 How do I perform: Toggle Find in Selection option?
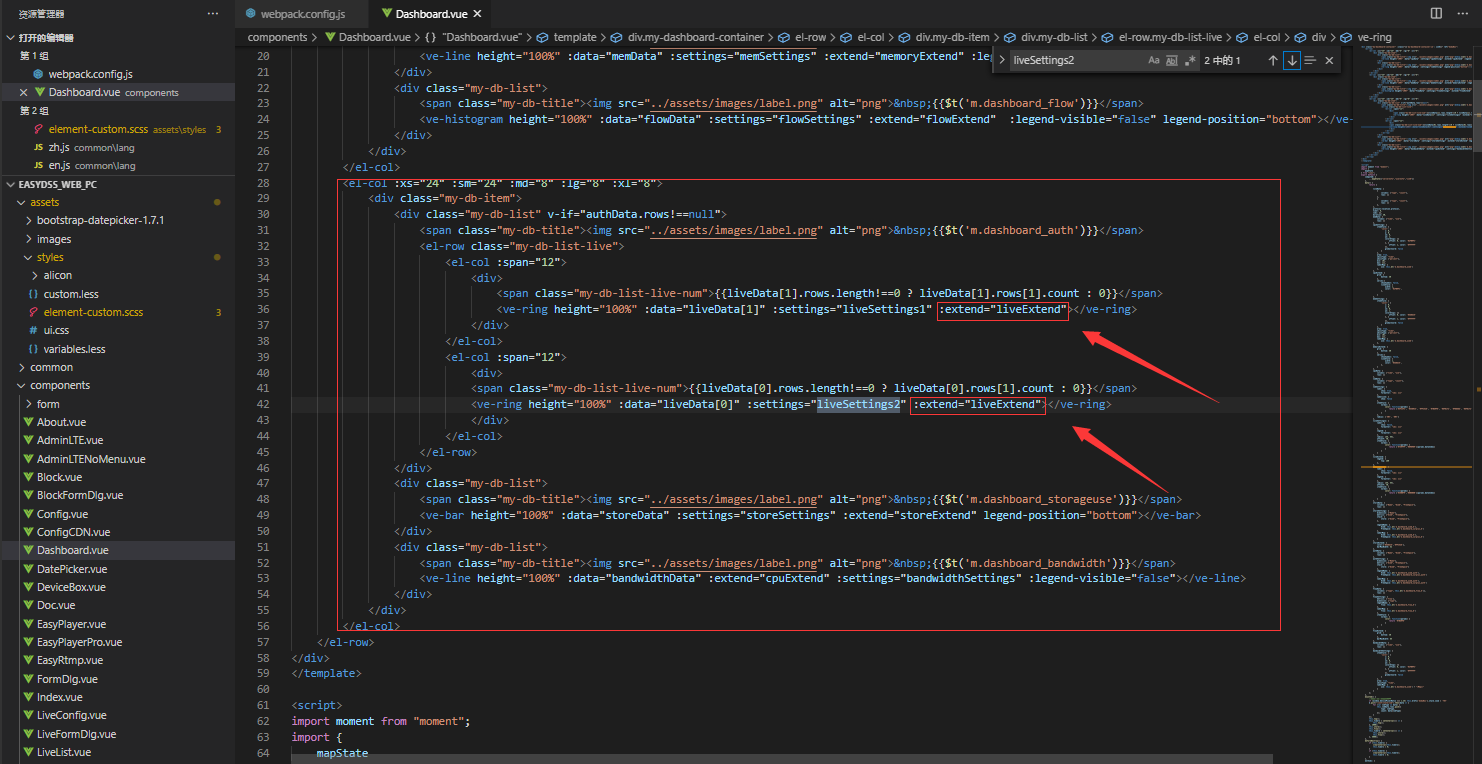[x=1310, y=60]
